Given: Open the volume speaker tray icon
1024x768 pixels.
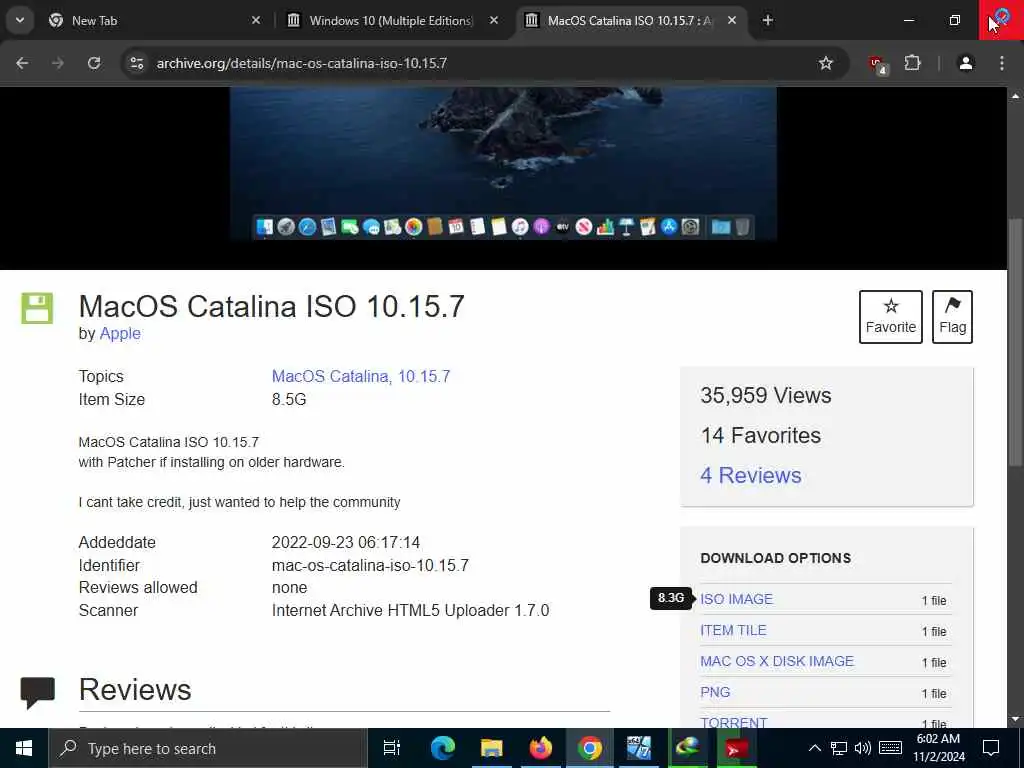Looking at the screenshot, I should coord(863,748).
